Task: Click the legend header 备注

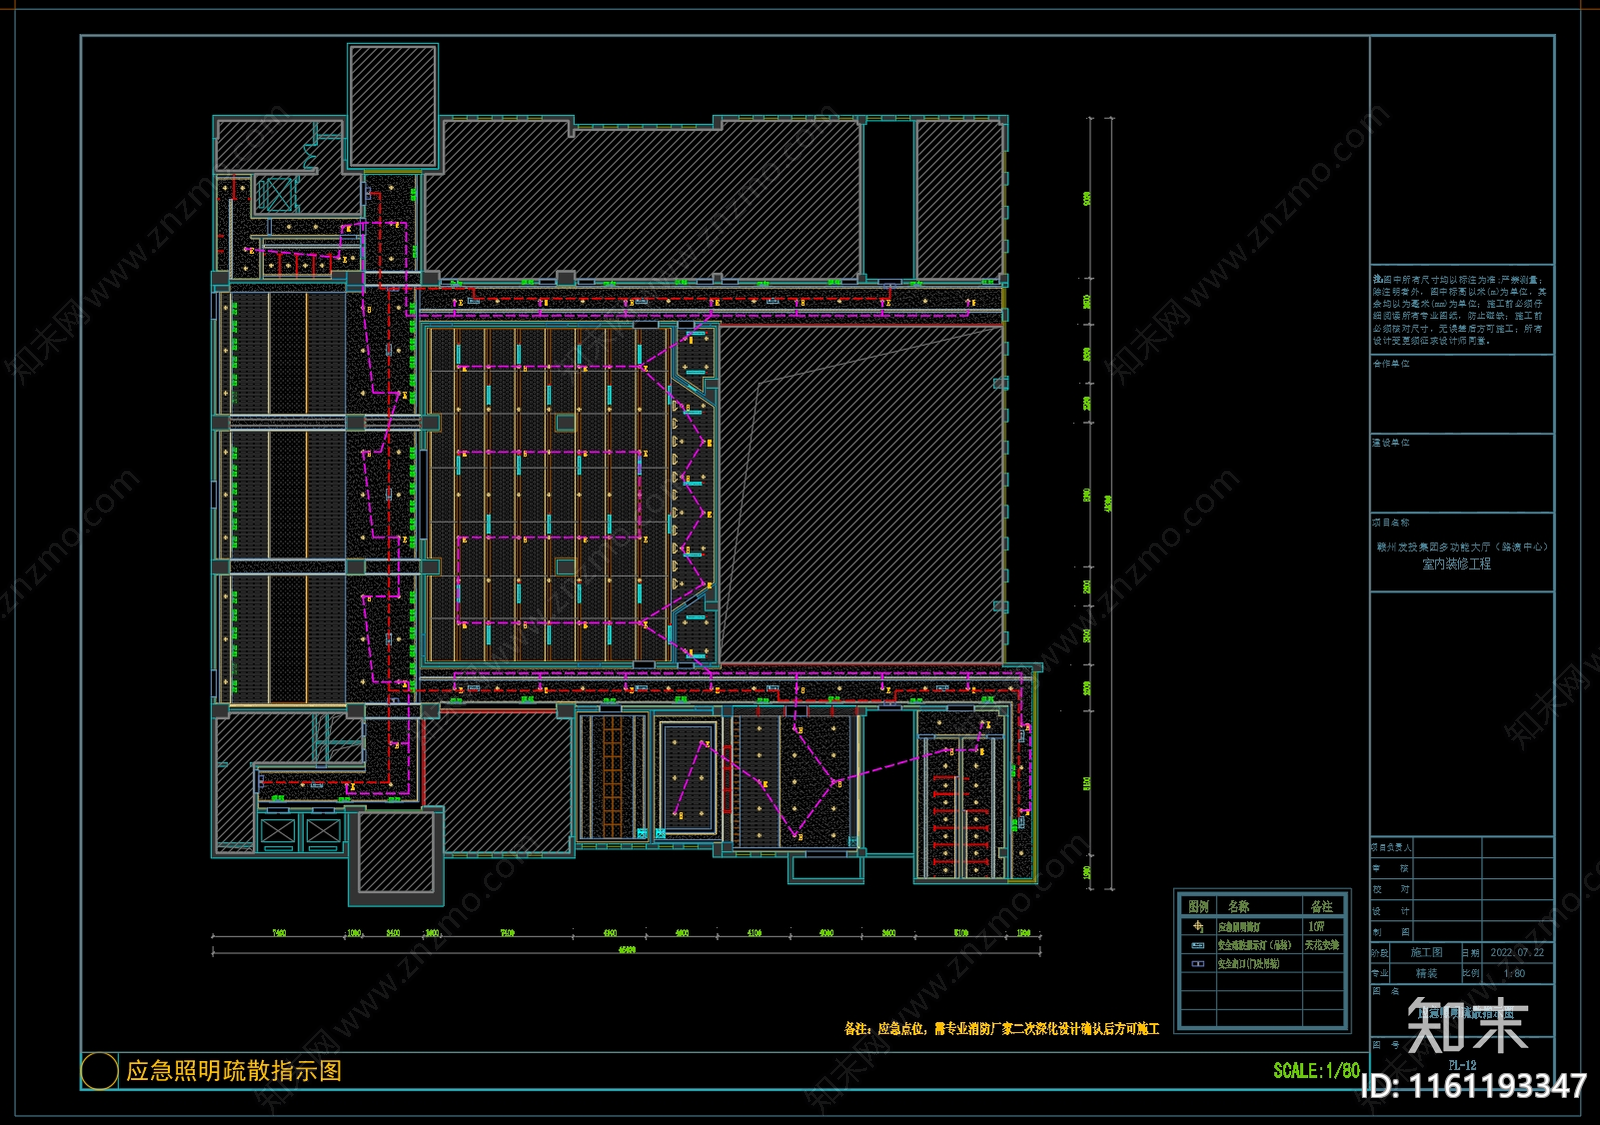Action: [1321, 907]
